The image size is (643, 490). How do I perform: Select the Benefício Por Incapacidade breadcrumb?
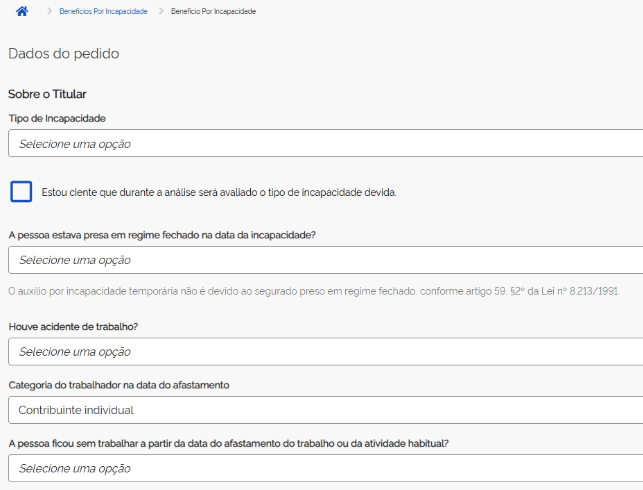(213, 11)
